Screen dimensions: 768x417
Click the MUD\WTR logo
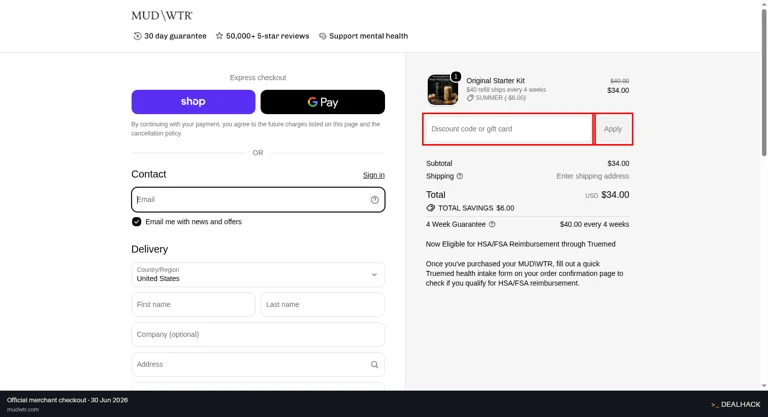coord(162,16)
